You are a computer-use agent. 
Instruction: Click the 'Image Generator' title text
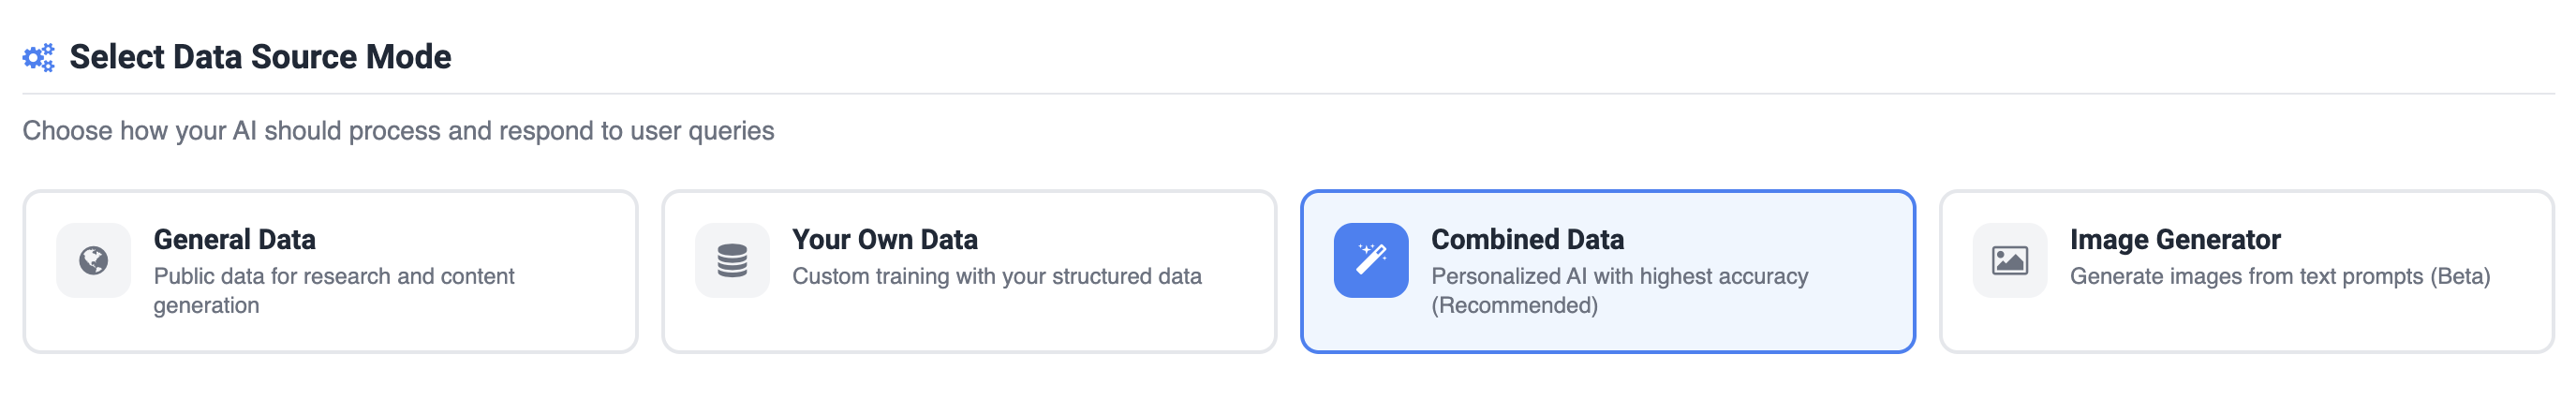(x=2174, y=240)
